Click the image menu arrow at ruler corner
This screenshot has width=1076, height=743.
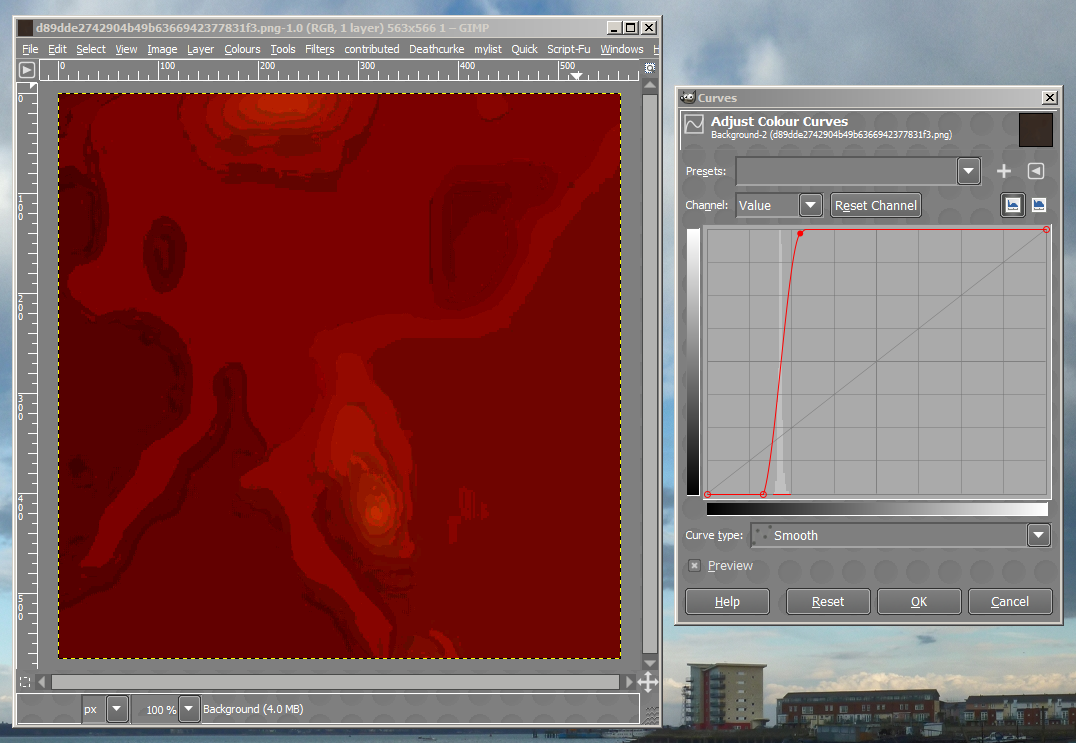click(27, 70)
